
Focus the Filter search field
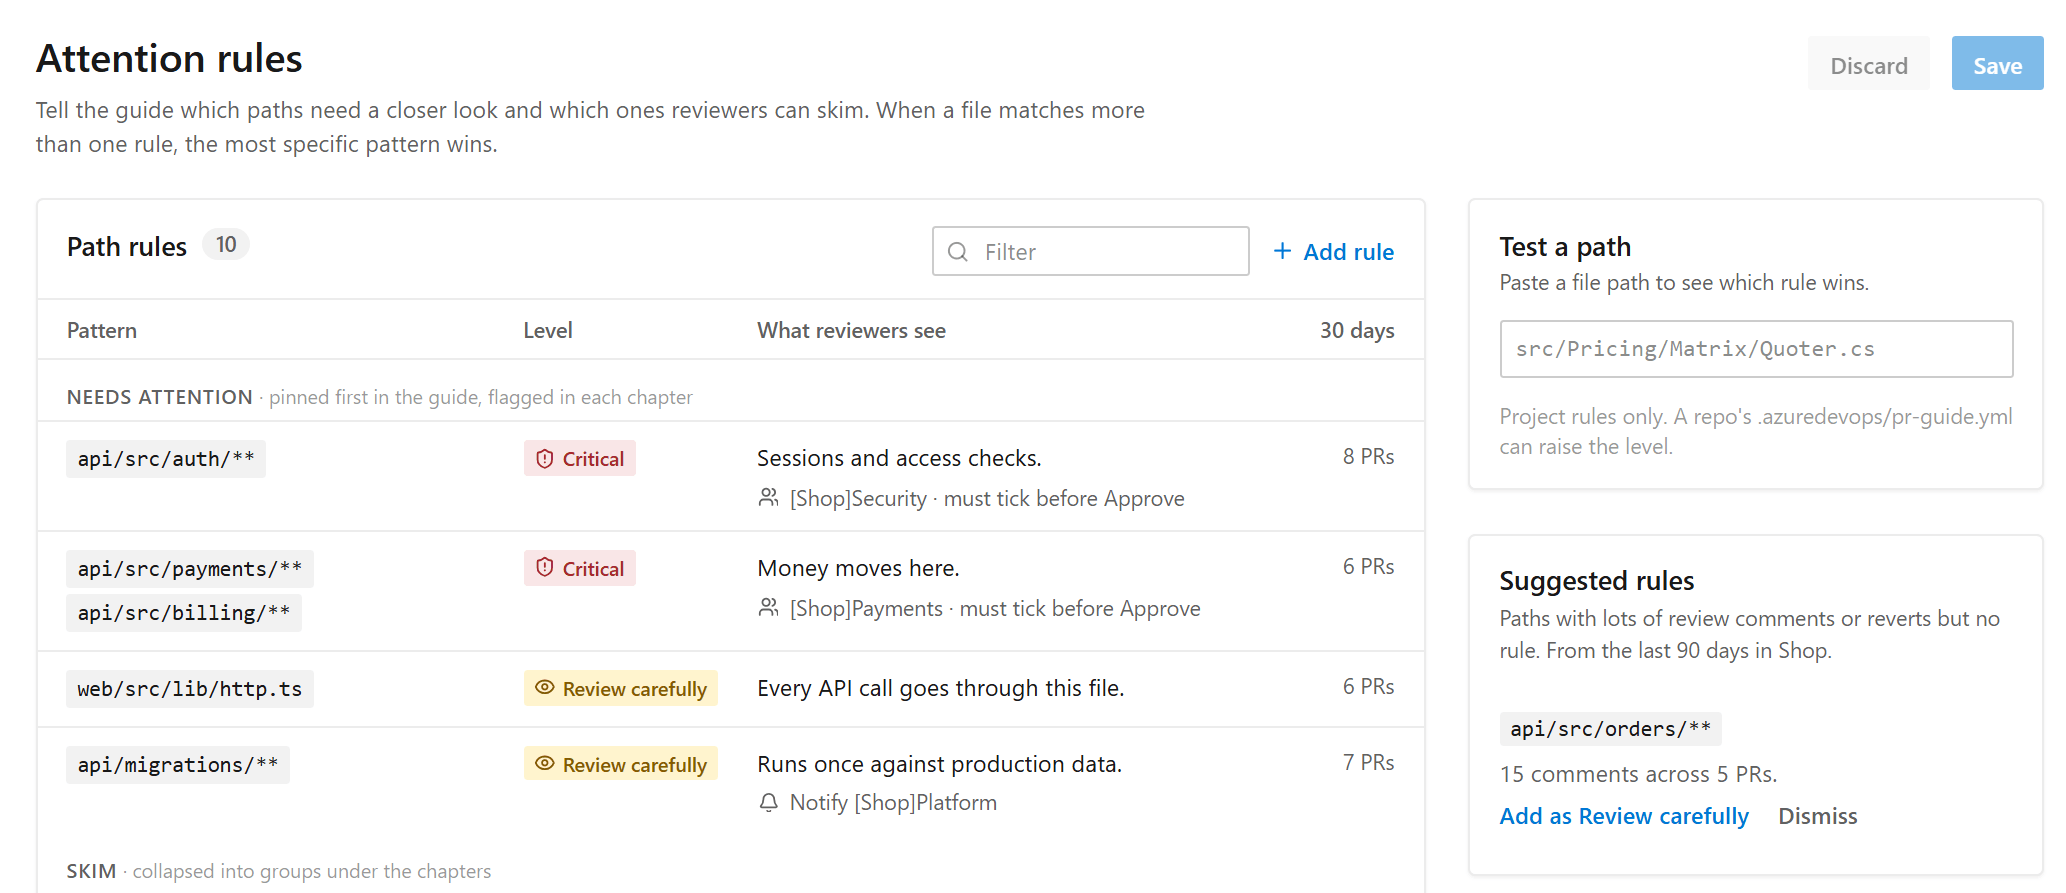click(1090, 251)
